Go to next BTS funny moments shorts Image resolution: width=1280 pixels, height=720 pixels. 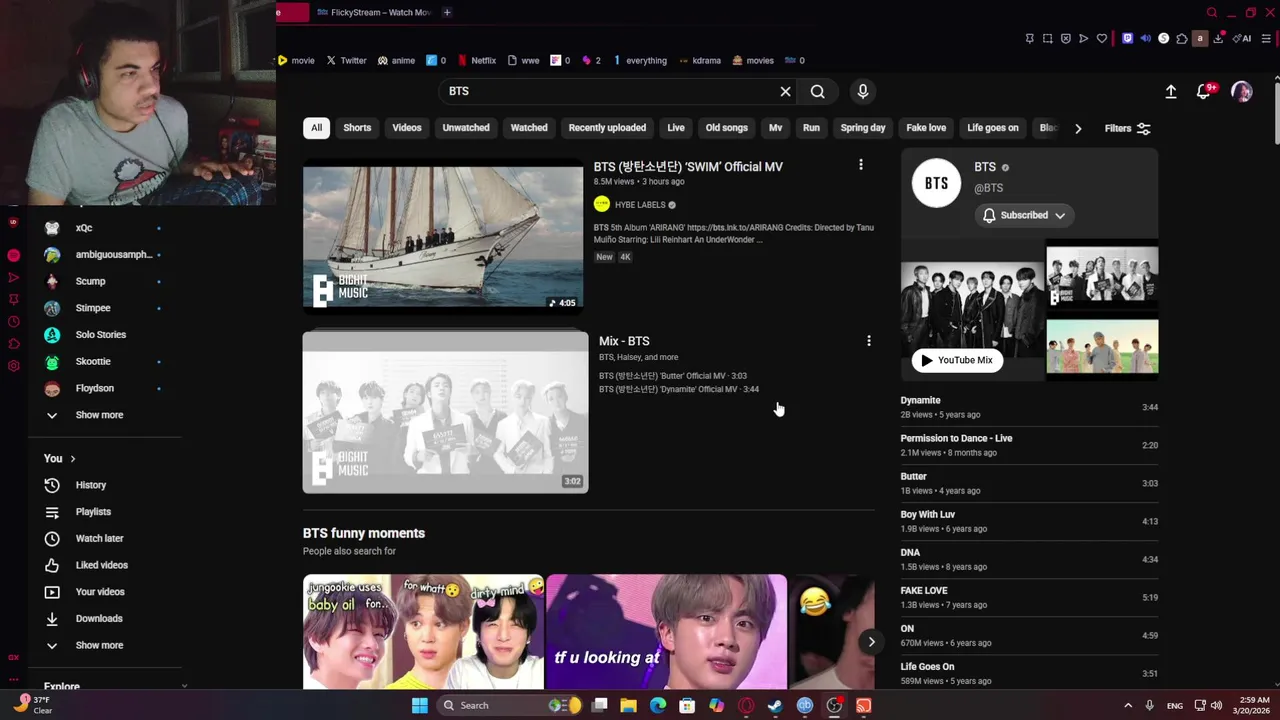click(871, 642)
